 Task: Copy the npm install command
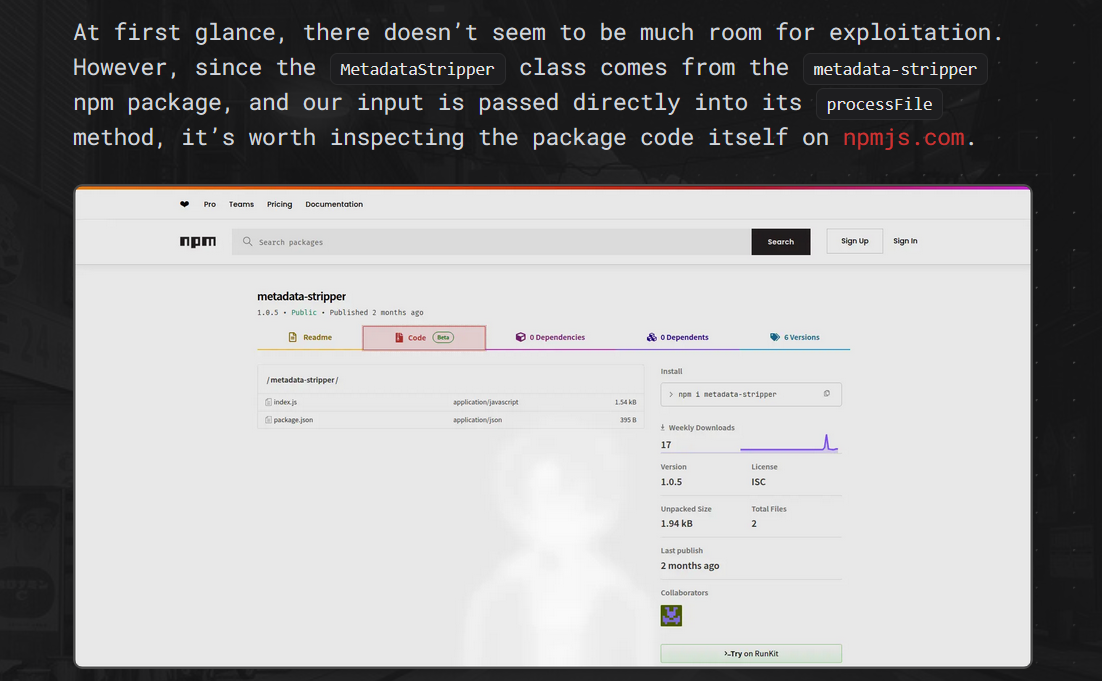(826, 394)
